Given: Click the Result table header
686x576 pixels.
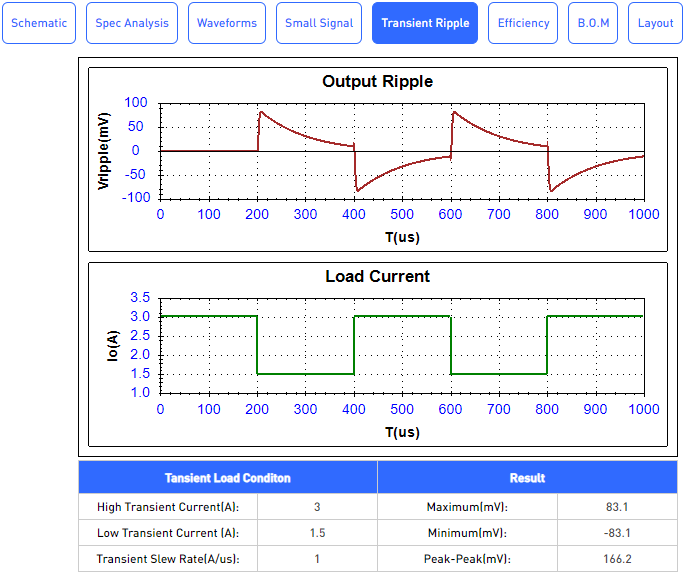Looking at the screenshot, I should [527, 477].
